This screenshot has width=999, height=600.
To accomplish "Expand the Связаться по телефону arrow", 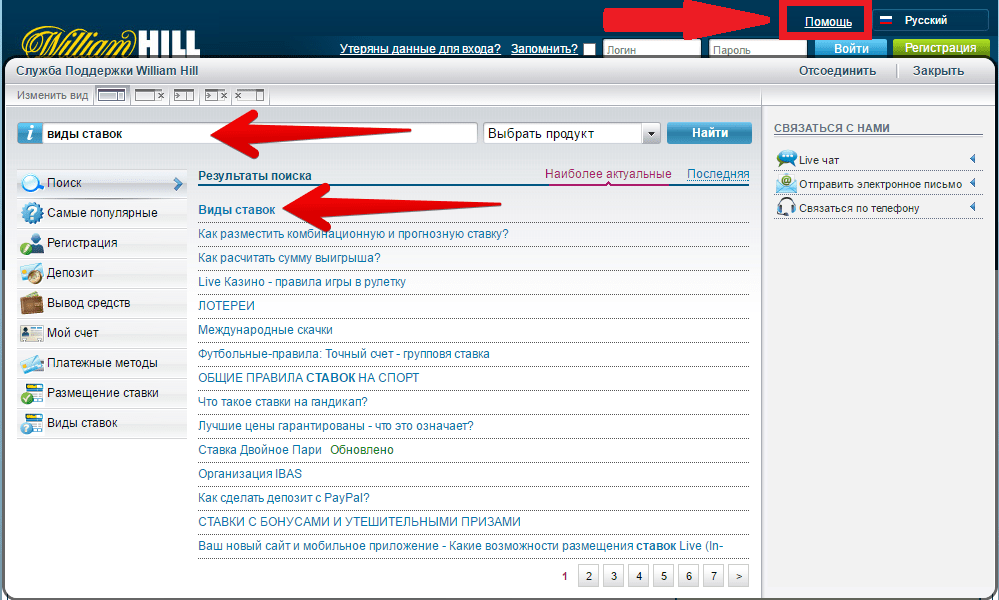I will [972, 208].
